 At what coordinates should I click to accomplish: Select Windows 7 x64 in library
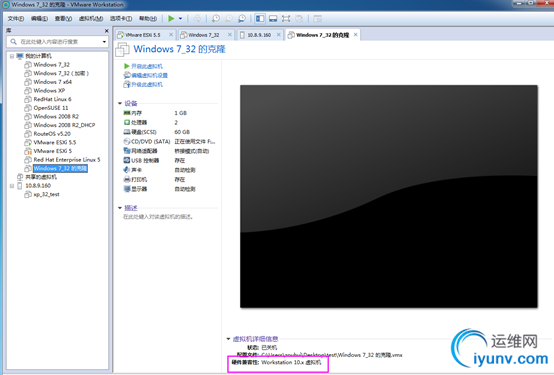click(52, 82)
